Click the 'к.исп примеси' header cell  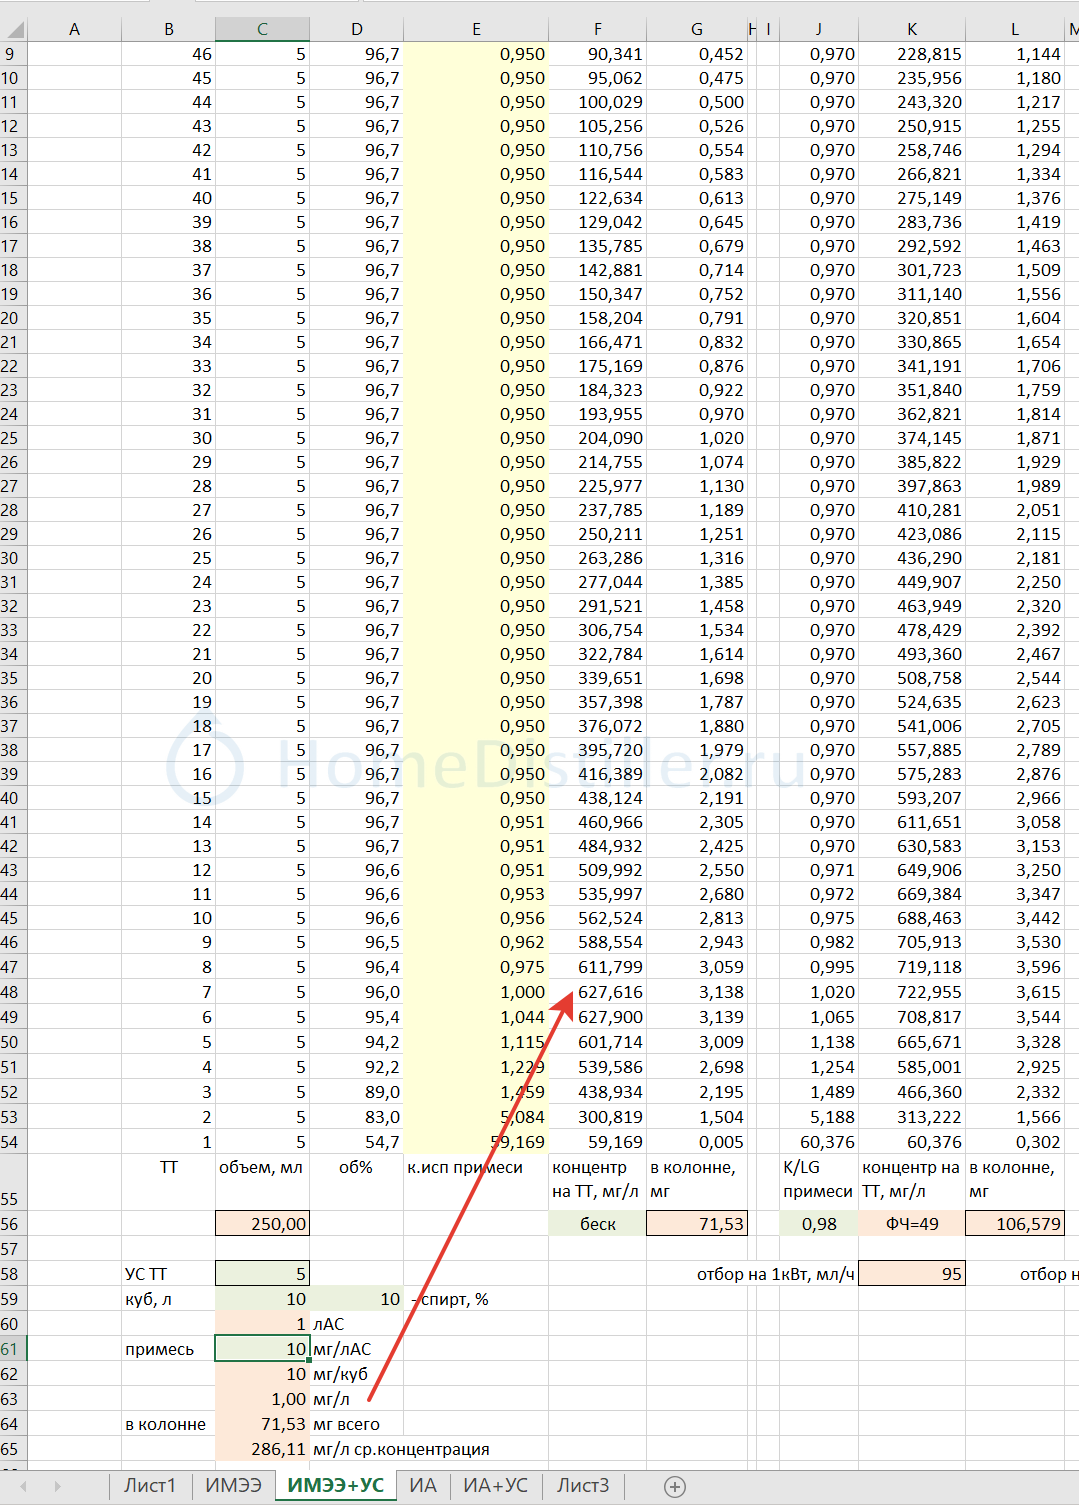476,1182
